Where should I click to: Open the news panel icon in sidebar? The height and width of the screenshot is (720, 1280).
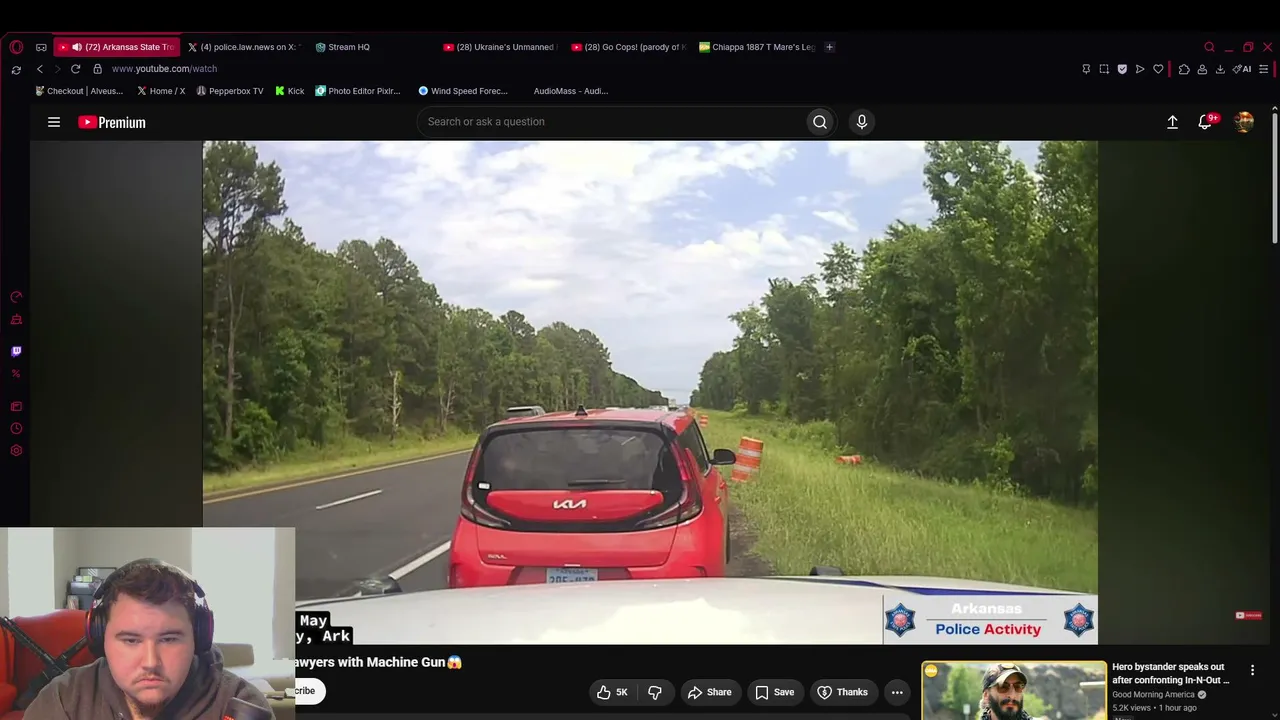pos(16,407)
